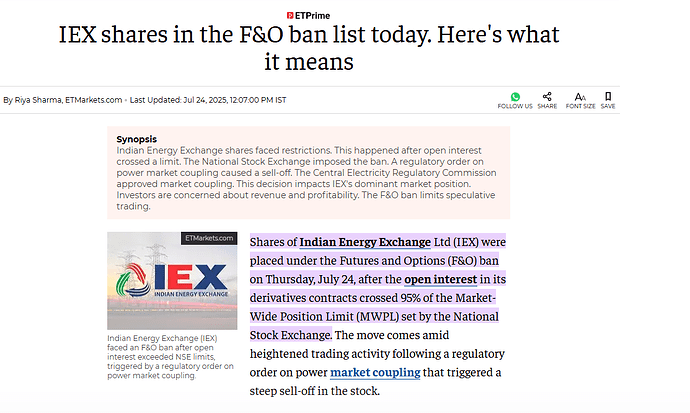Click the SAVE label
The height and width of the screenshot is (413, 690).
pyautogui.click(x=608, y=106)
